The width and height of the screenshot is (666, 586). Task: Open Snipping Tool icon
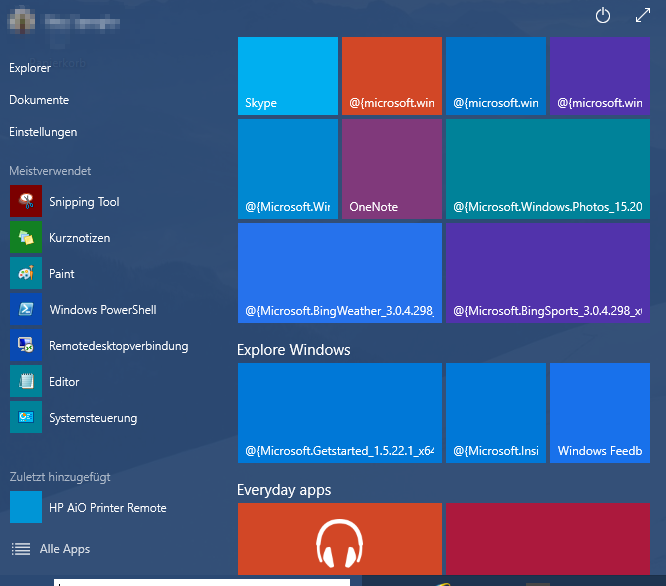pyautogui.click(x=26, y=201)
